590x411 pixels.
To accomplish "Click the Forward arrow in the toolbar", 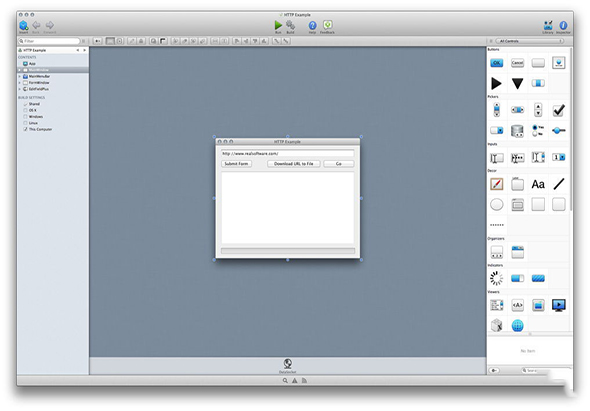I will [49, 25].
